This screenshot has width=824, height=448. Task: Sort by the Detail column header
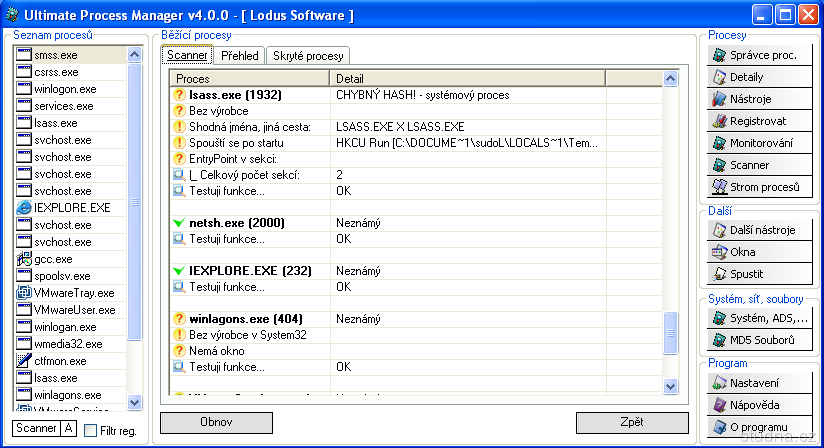coord(468,79)
